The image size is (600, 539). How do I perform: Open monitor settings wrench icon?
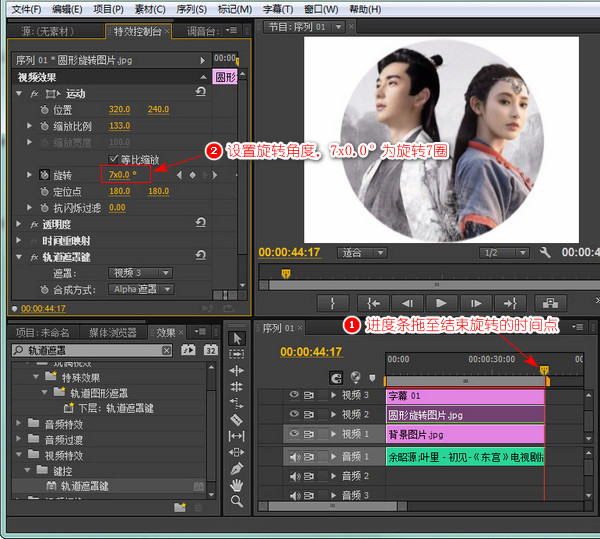click(x=545, y=252)
